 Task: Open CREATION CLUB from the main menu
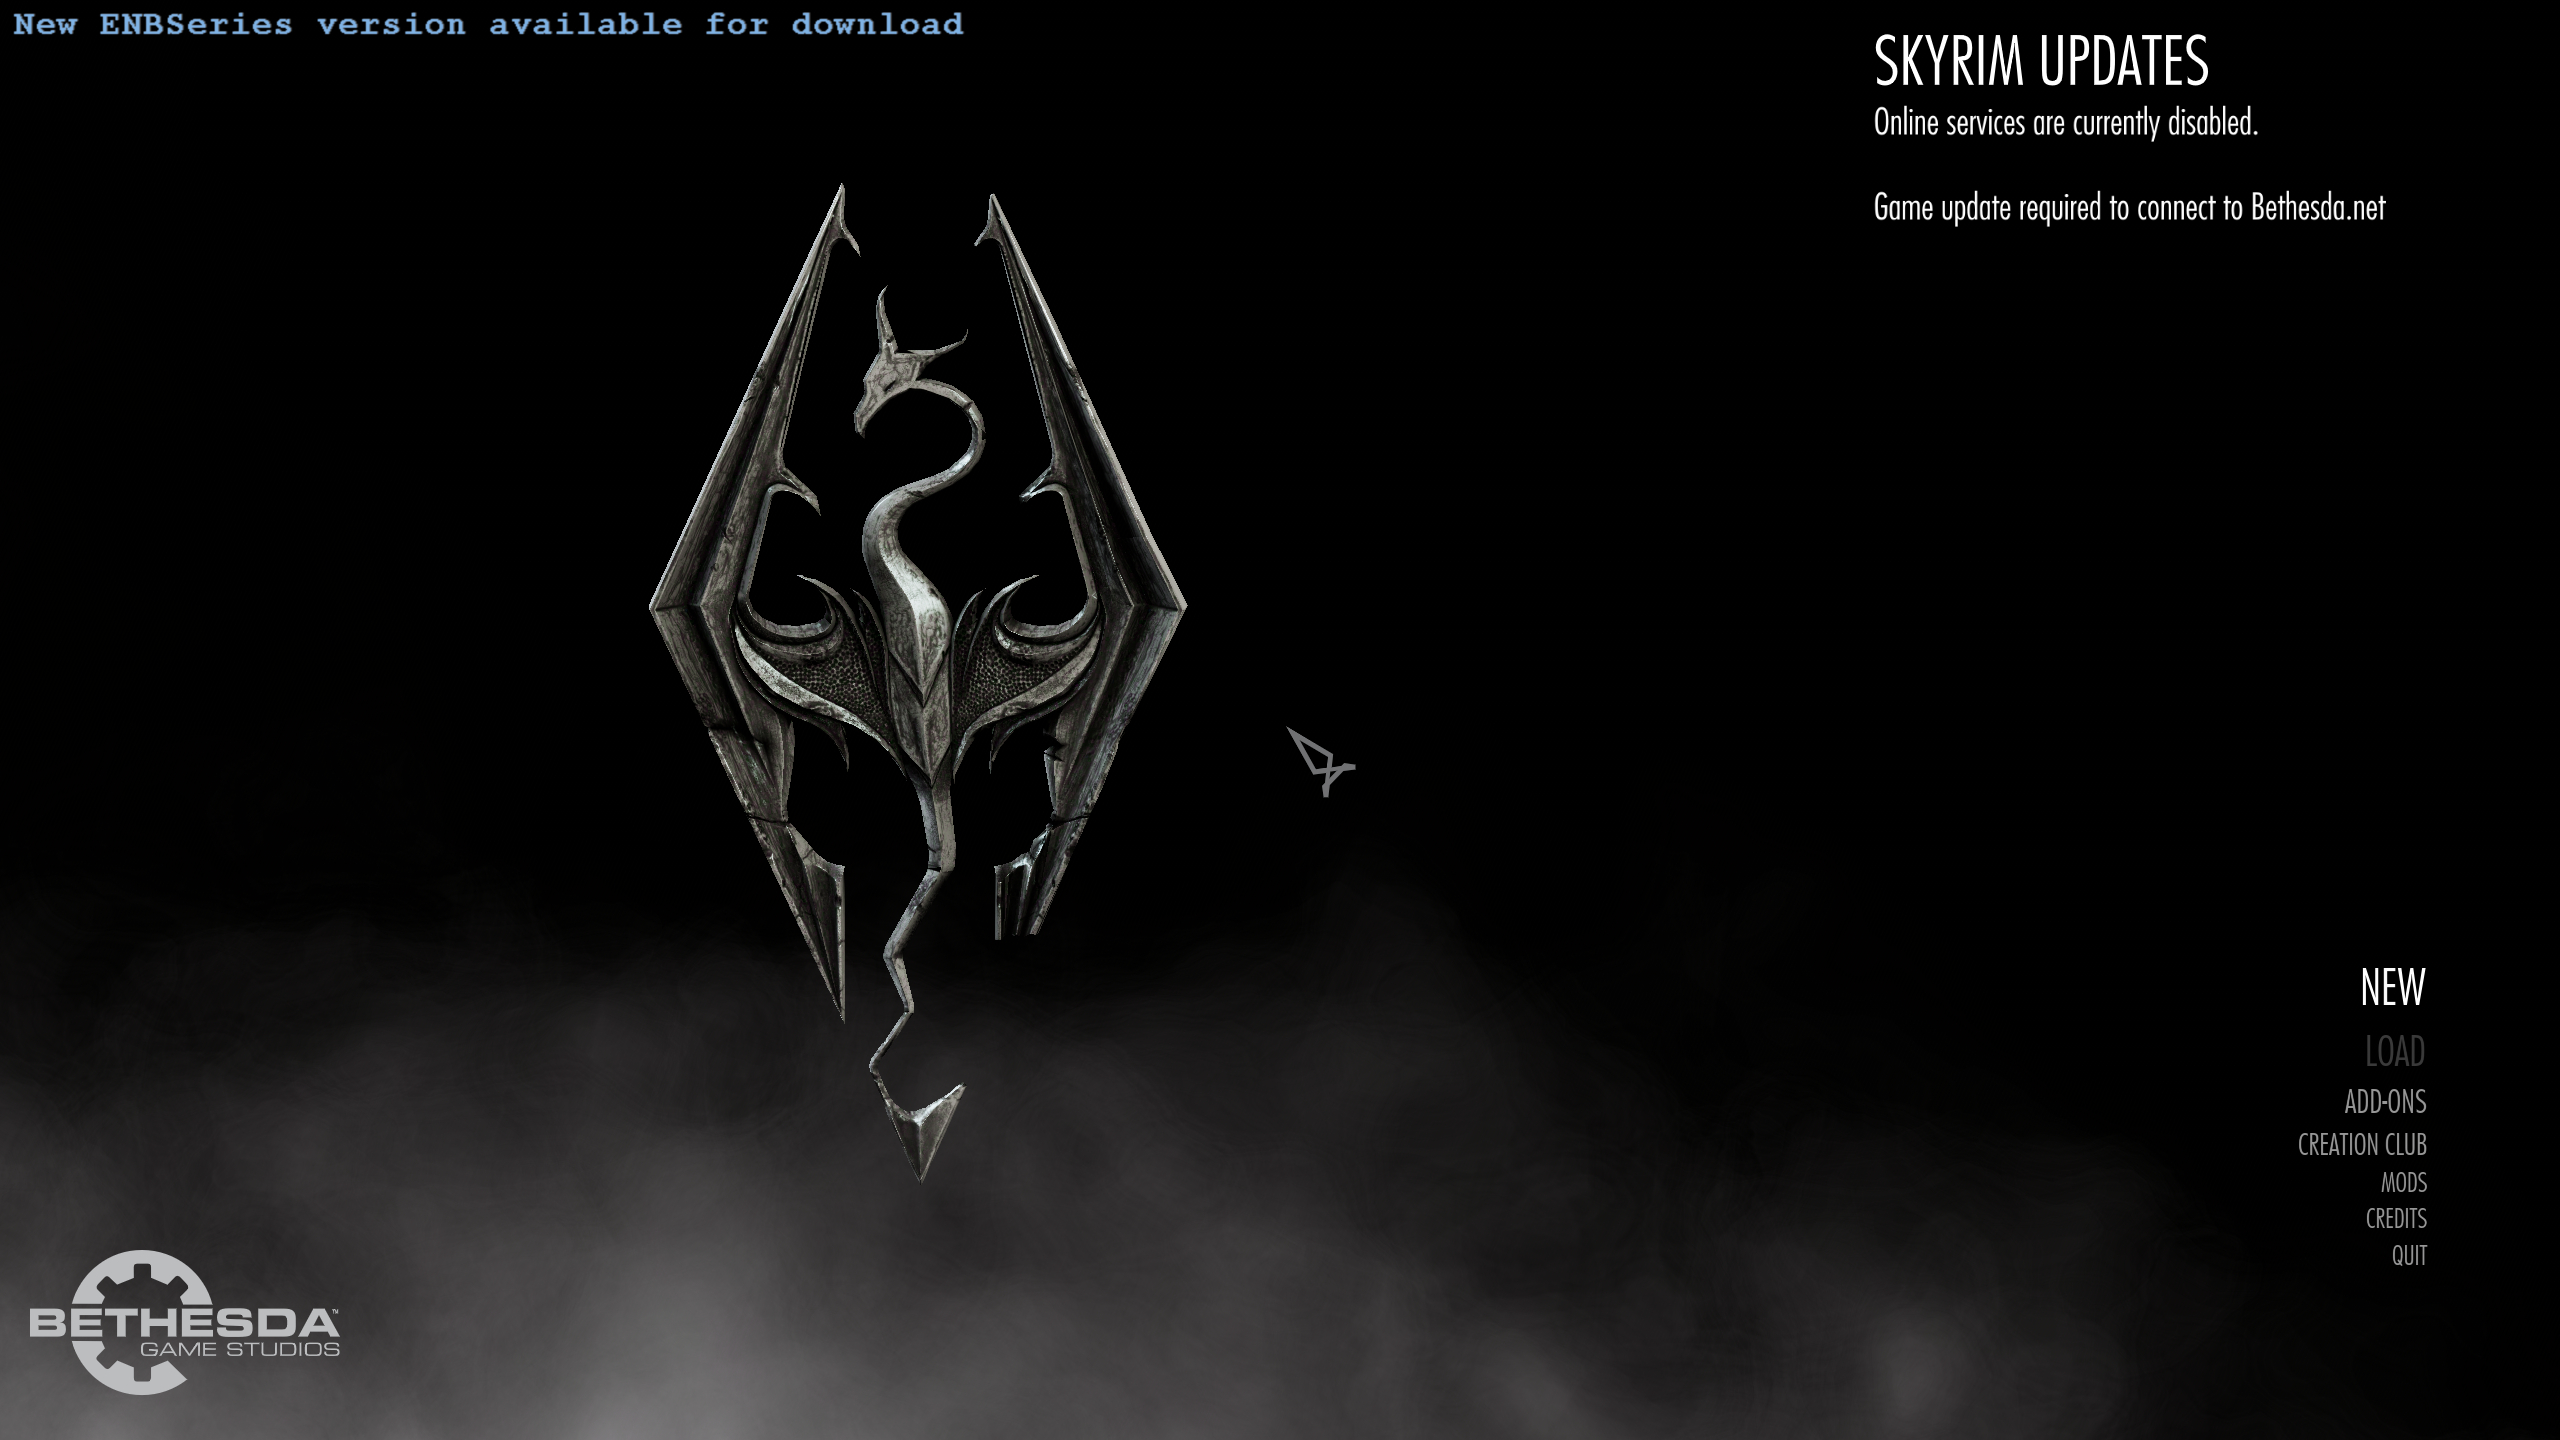coord(2362,1144)
